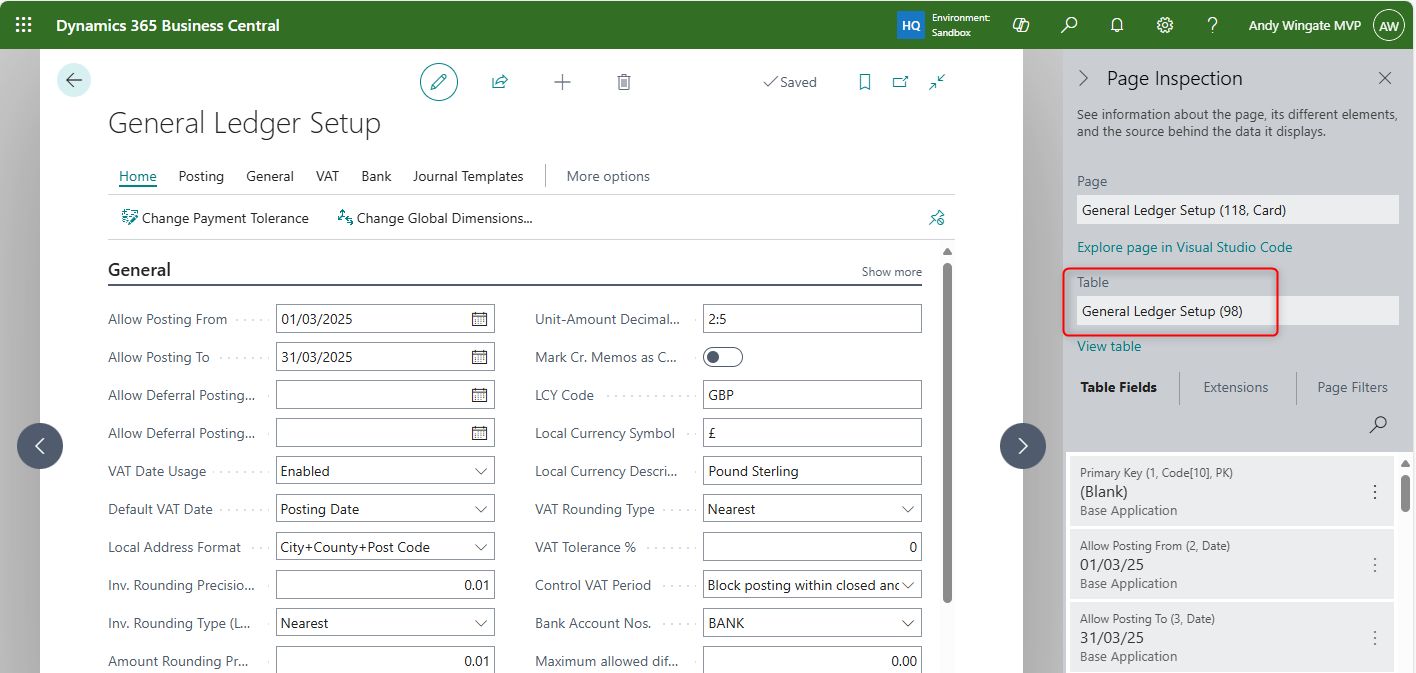This screenshot has width=1416, height=673.
Task: Click View table link
Action: click(x=1109, y=346)
